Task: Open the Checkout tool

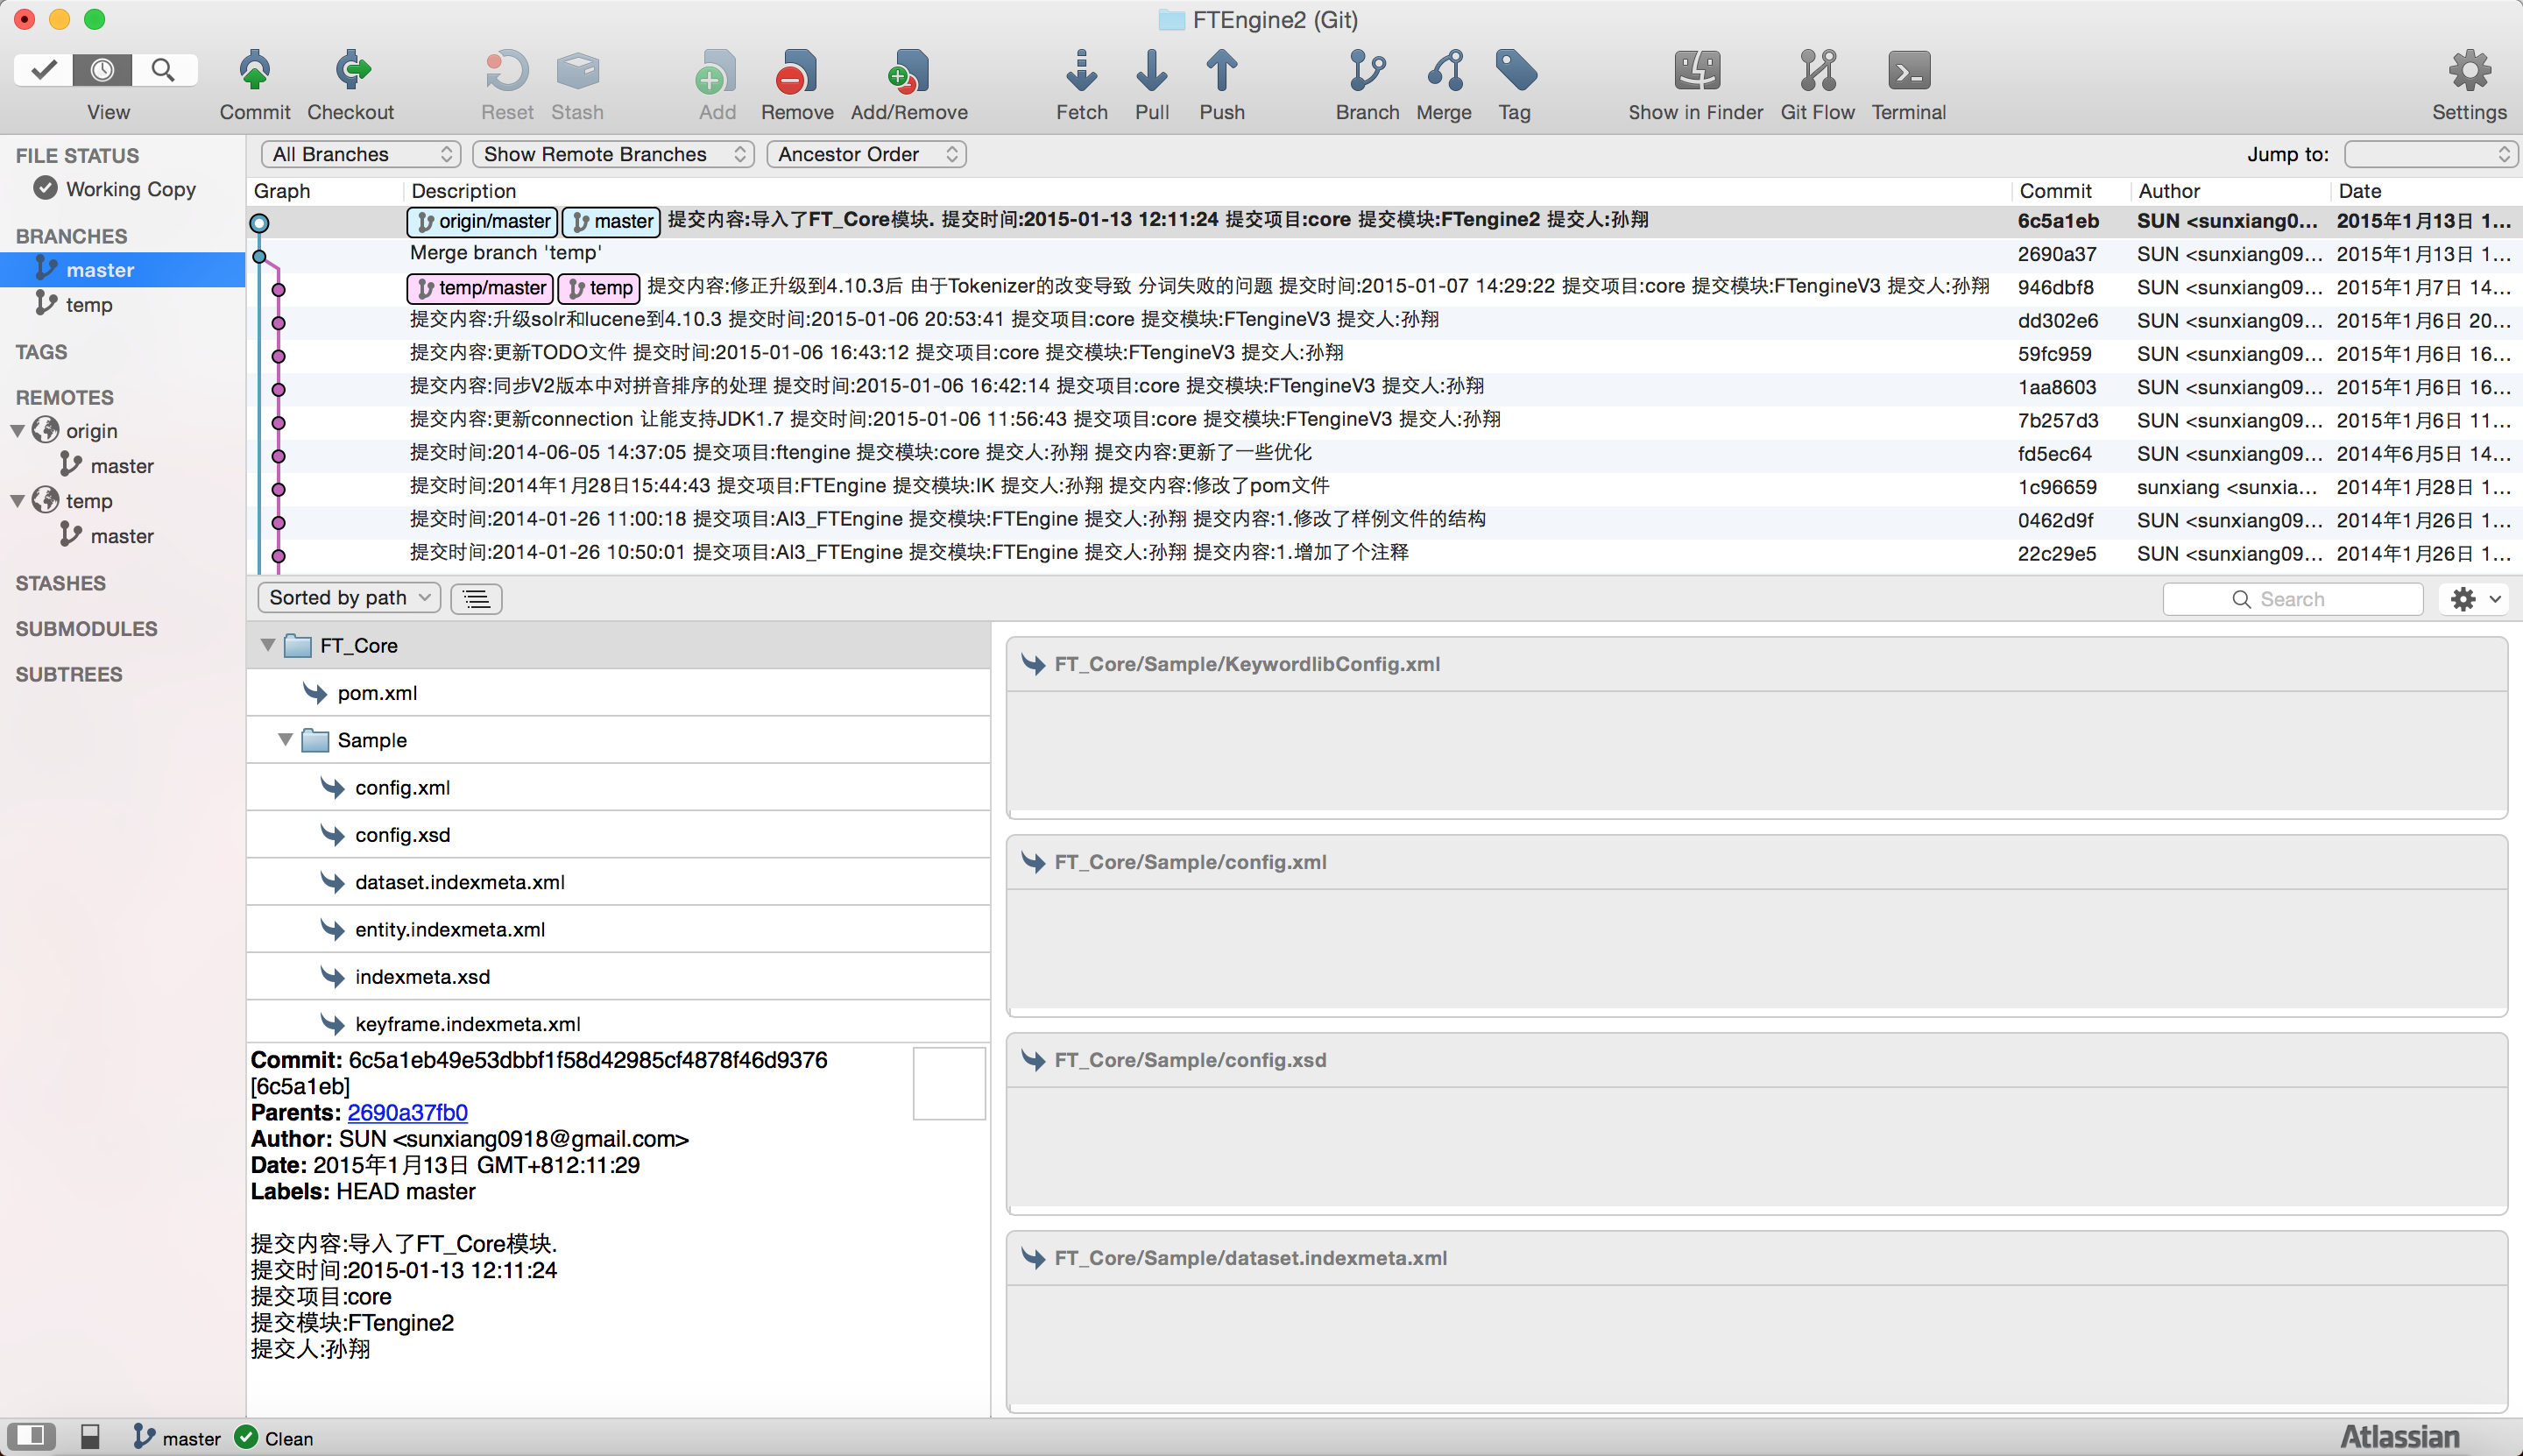Action: click(x=351, y=72)
